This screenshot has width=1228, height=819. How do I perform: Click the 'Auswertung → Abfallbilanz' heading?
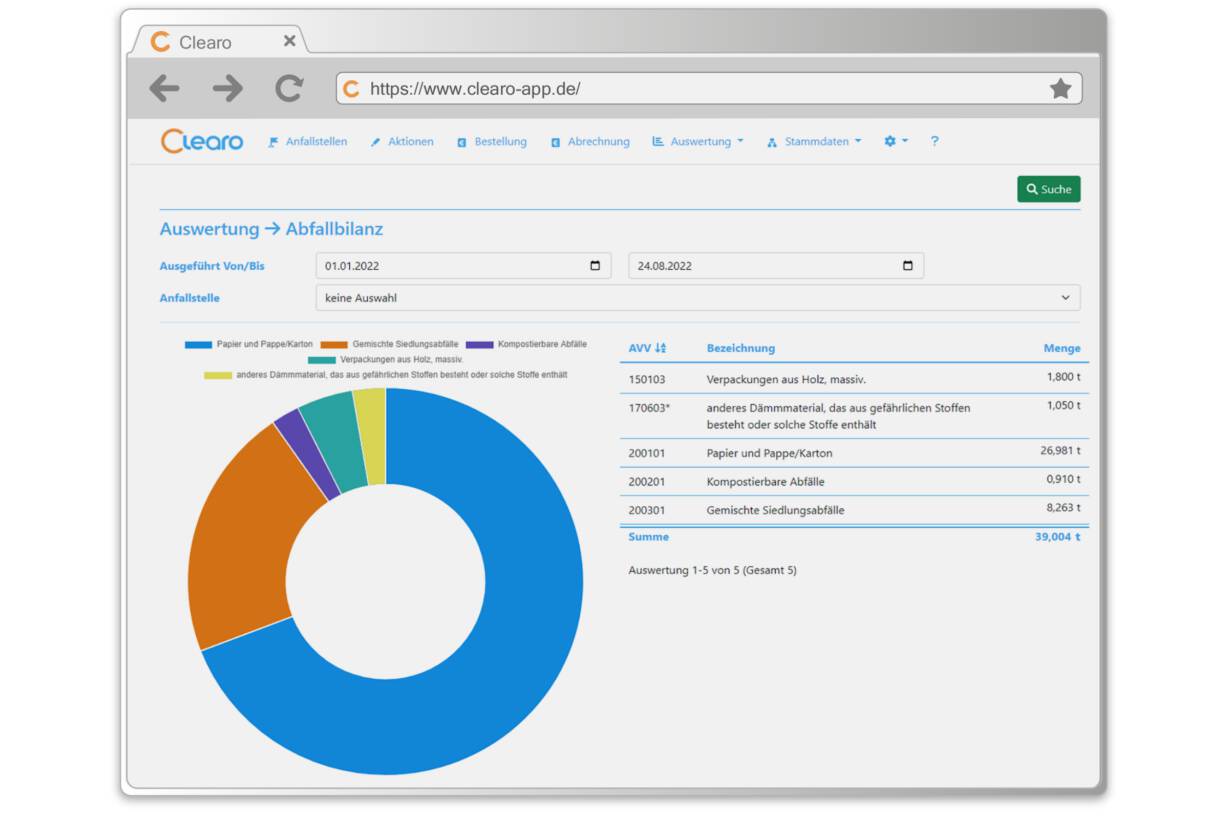(x=271, y=229)
